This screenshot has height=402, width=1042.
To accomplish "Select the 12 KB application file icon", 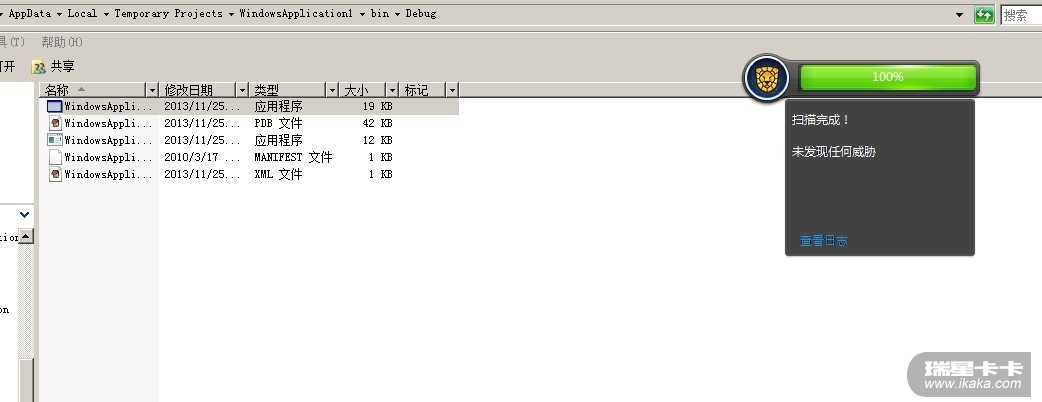I will (x=54, y=140).
